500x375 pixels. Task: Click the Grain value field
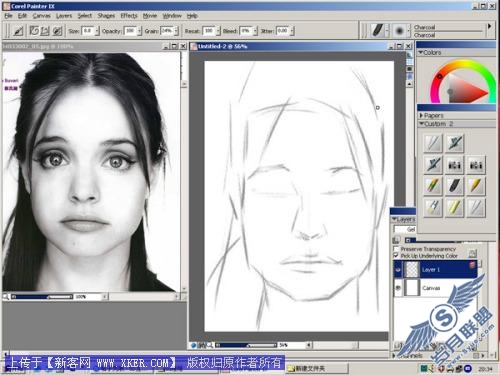[x=167, y=31]
